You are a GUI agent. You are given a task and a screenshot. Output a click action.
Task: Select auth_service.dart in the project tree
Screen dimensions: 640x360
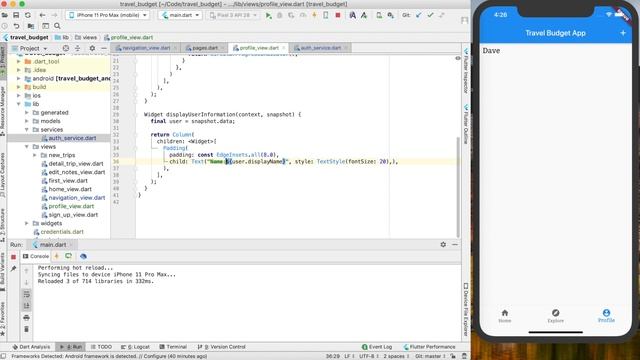pyautogui.click(x=72, y=138)
